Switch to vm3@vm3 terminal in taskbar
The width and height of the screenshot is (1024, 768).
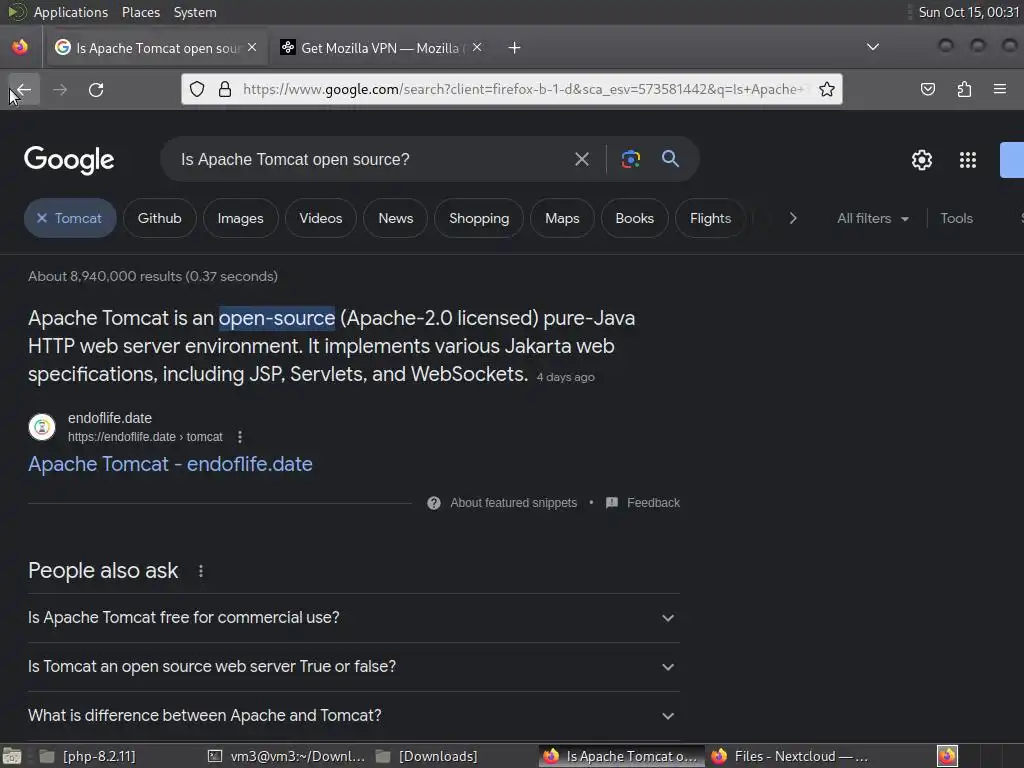pos(286,756)
